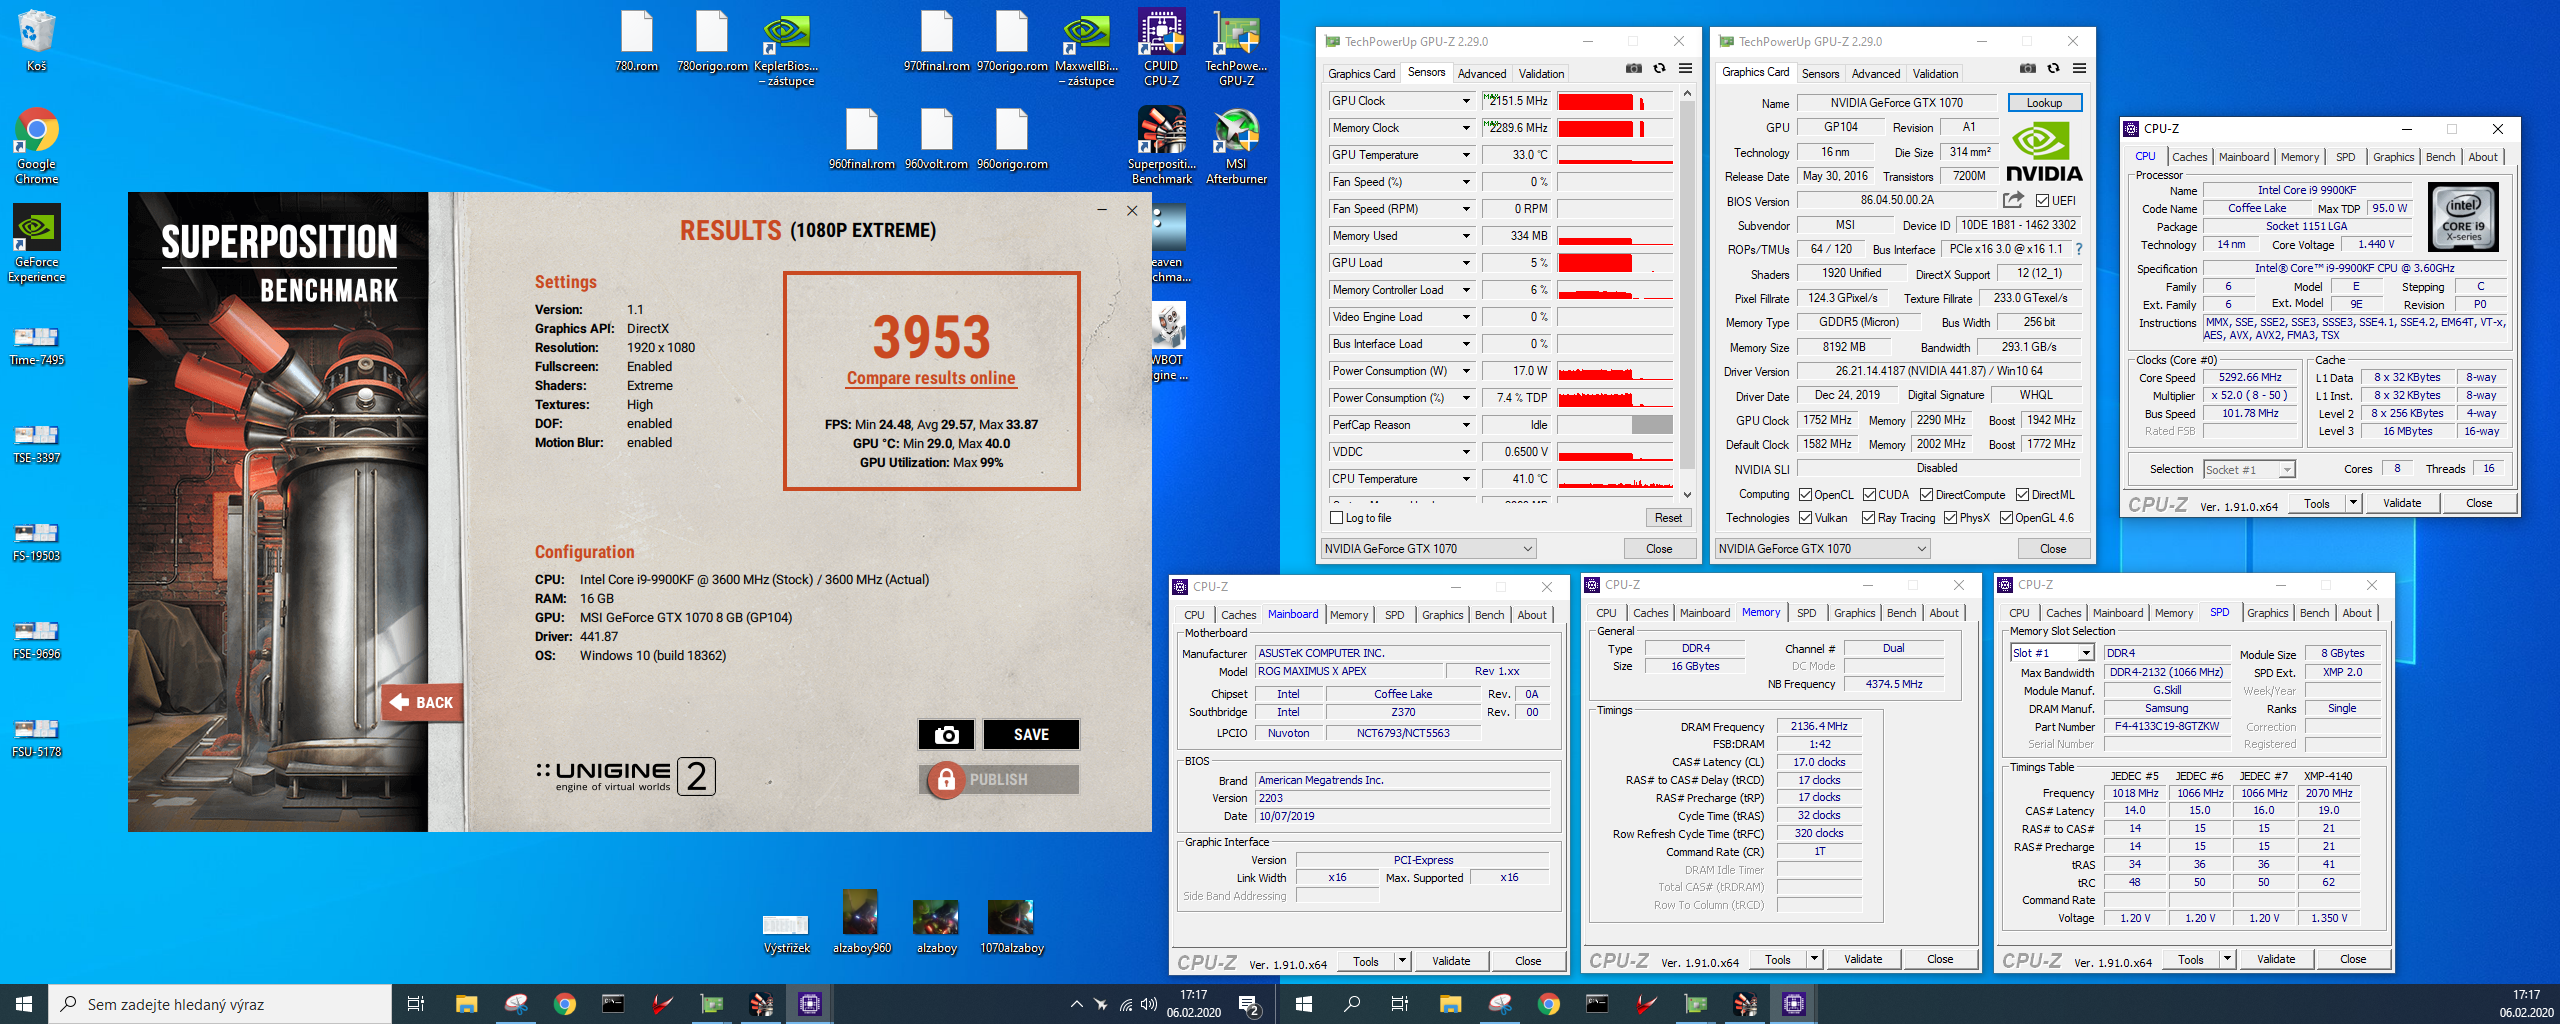2560x1024 pixels.
Task: Open the MaxwellBios shortcut icon
Action: click(x=1087, y=48)
